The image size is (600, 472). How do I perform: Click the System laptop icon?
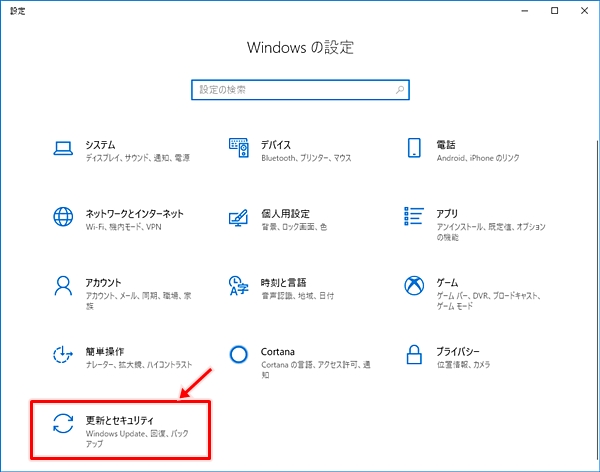click(x=63, y=149)
